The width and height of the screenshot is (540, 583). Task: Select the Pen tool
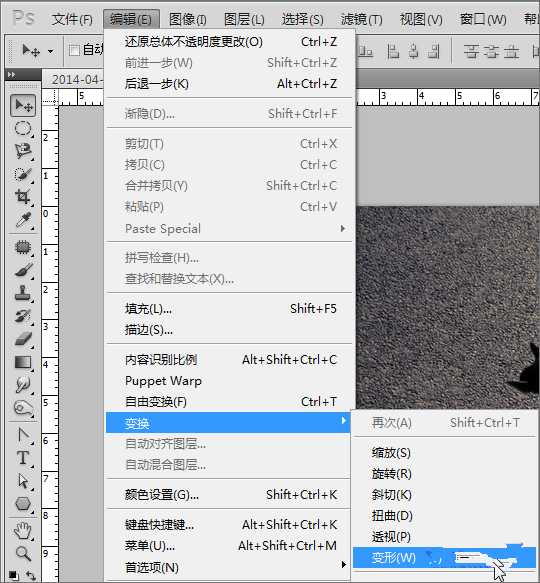coord(23,435)
